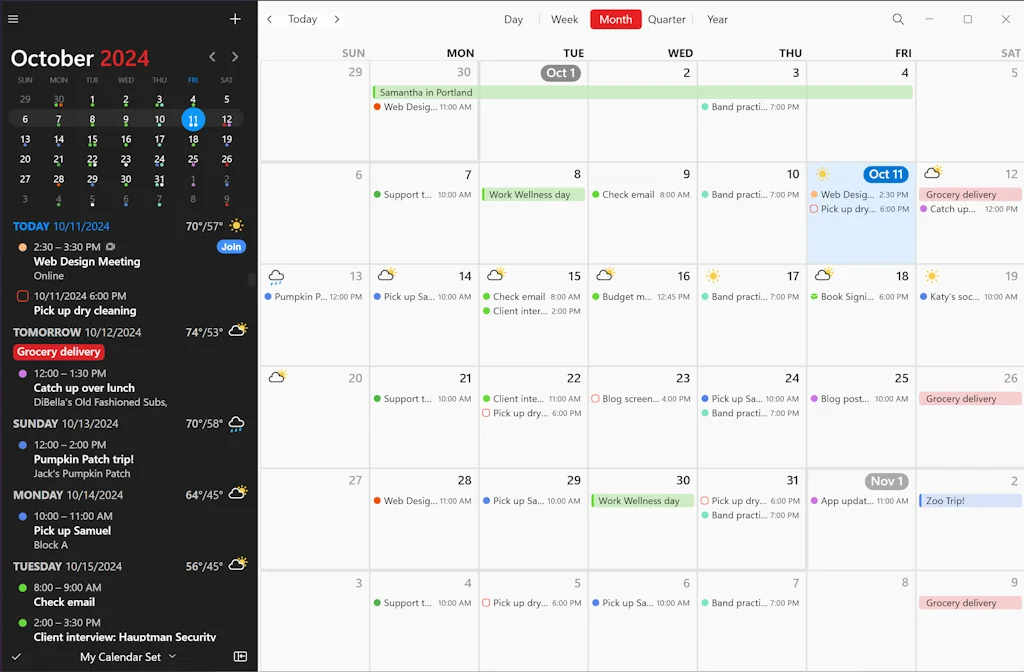Click the rain cloud icon on October 13
This screenshot has height=672, width=1024.
pyautogui.click(x=276, y=277)
